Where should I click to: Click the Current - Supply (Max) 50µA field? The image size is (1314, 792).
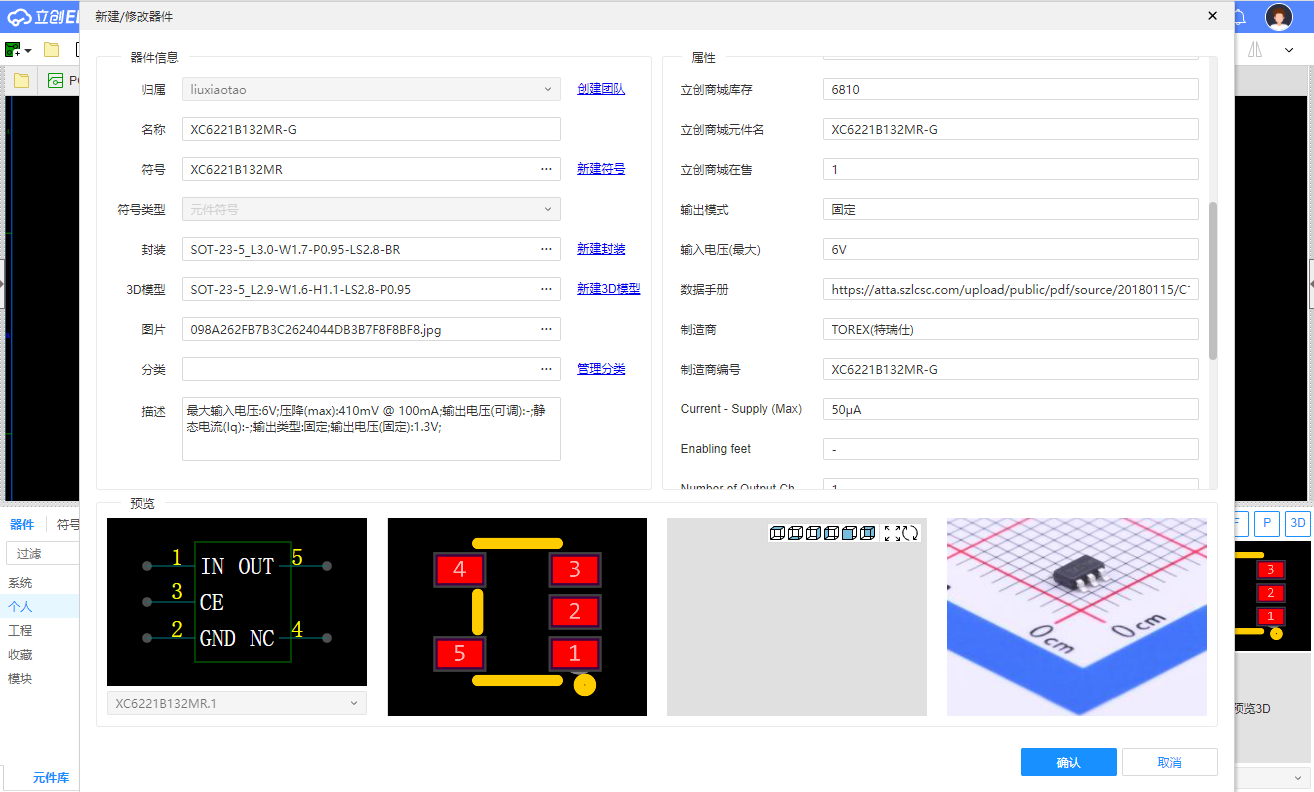(1010, 409)
